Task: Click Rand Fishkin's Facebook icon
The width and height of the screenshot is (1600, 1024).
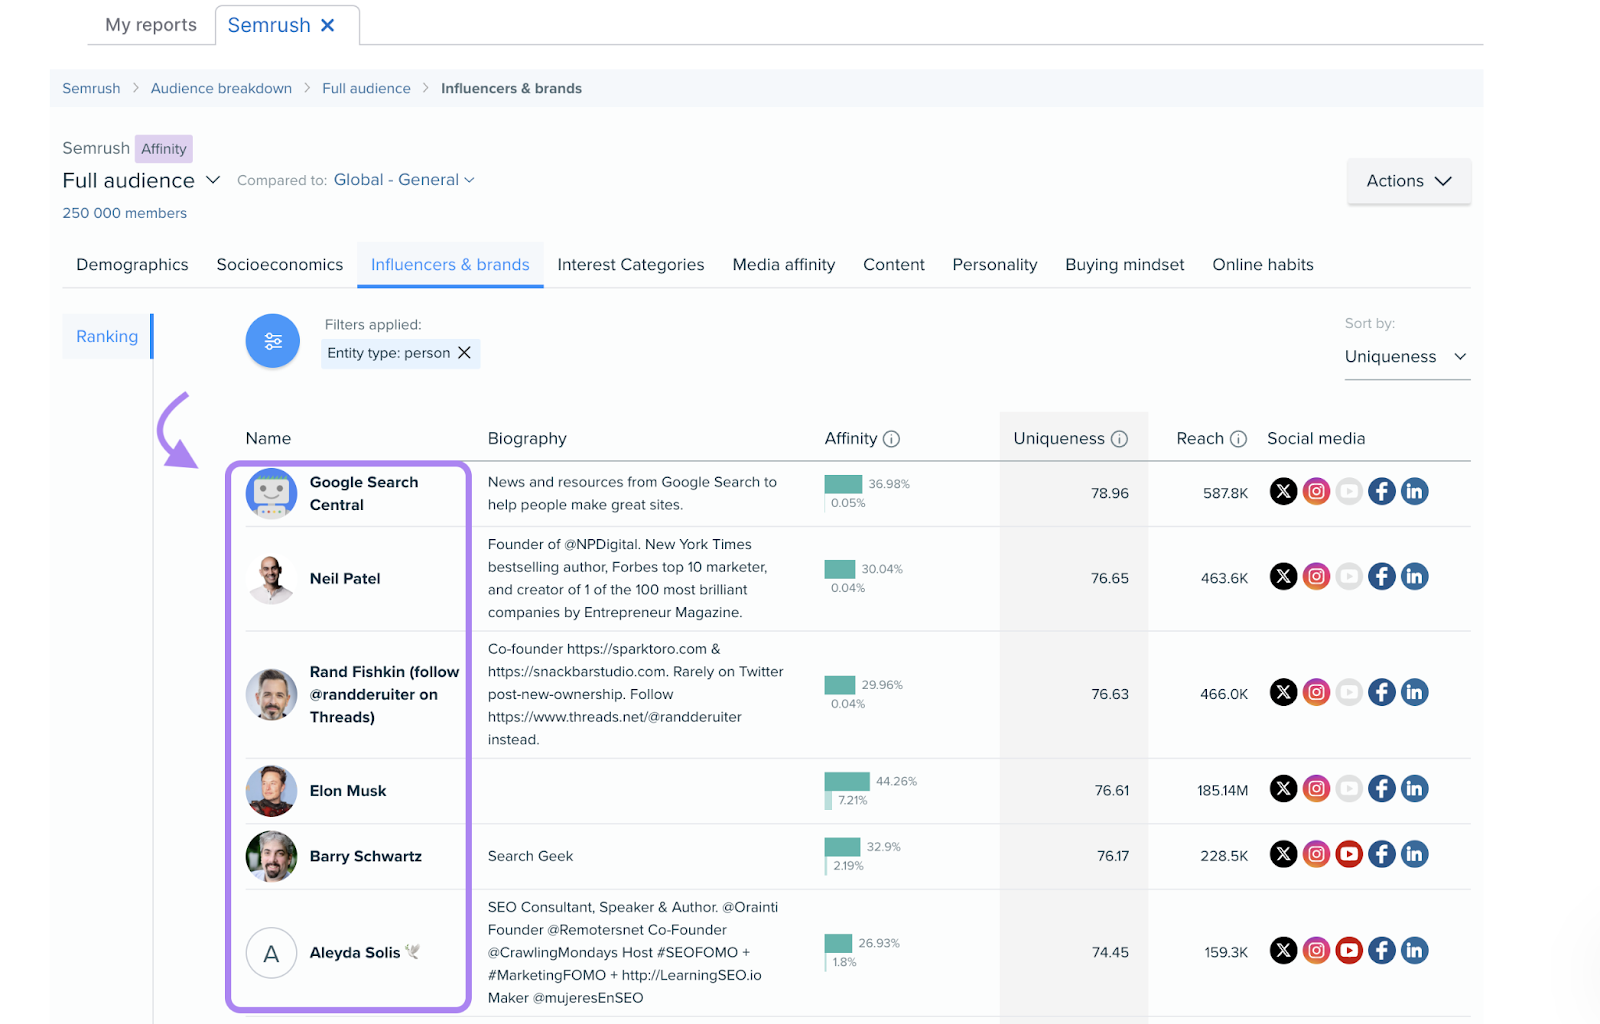Action: click(1381, 691)
